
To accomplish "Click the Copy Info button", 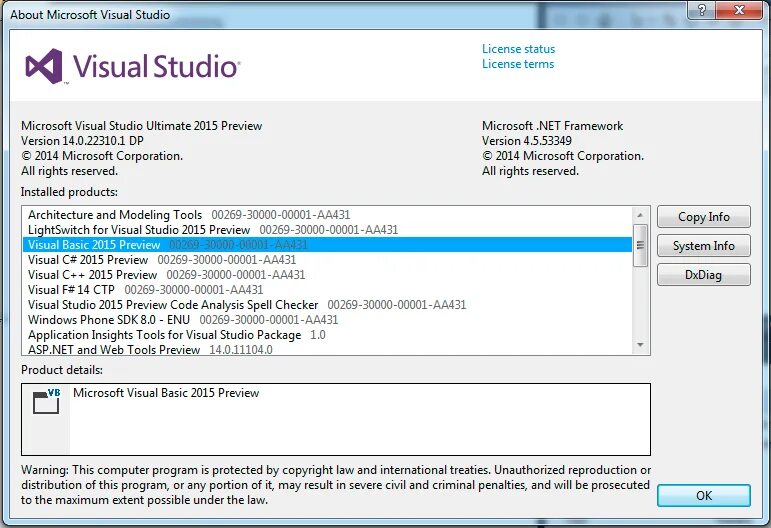I will click(704, 217).
